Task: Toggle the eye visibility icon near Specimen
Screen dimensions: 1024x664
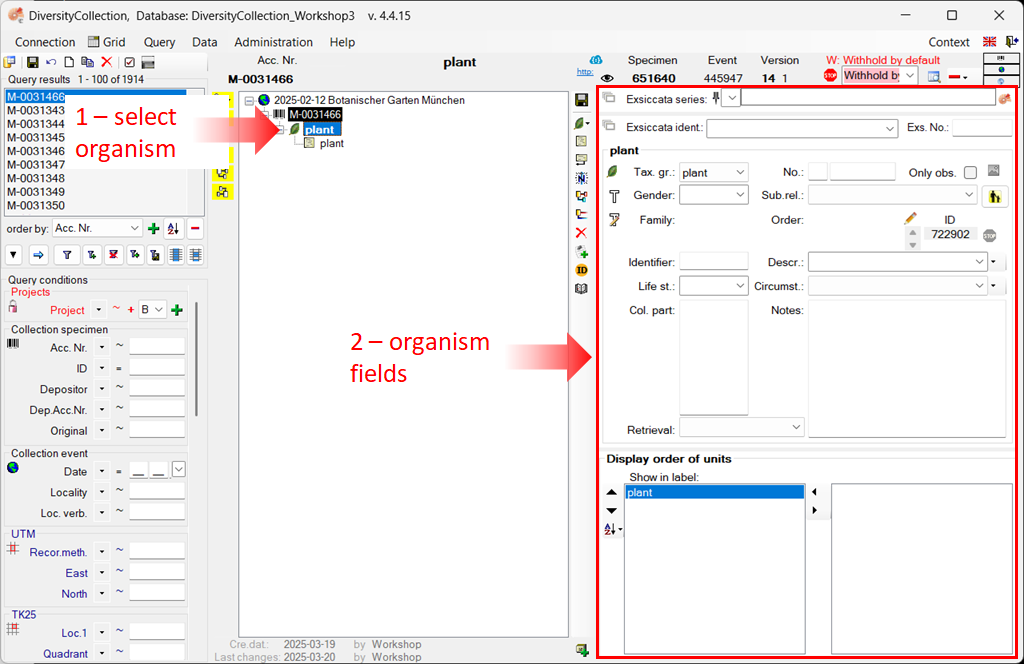Action: pyautogui.click(x=606, y=76)
